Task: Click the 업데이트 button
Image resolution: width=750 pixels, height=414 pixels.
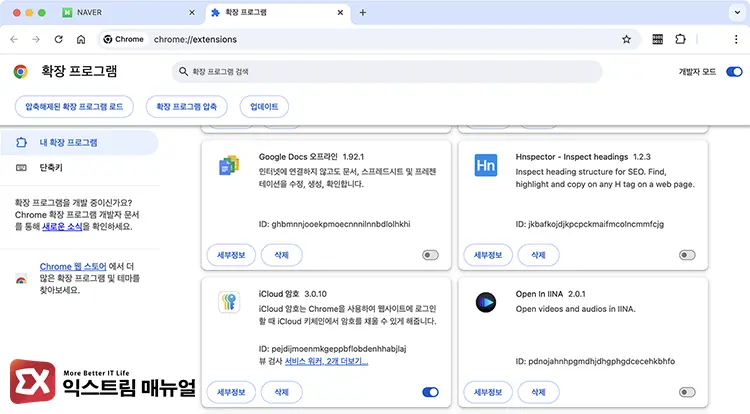Action: coord(264,107)
